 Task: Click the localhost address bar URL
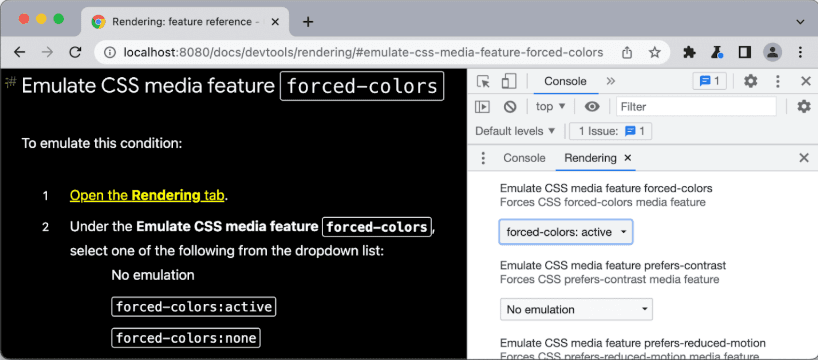(x=363, y=52)
